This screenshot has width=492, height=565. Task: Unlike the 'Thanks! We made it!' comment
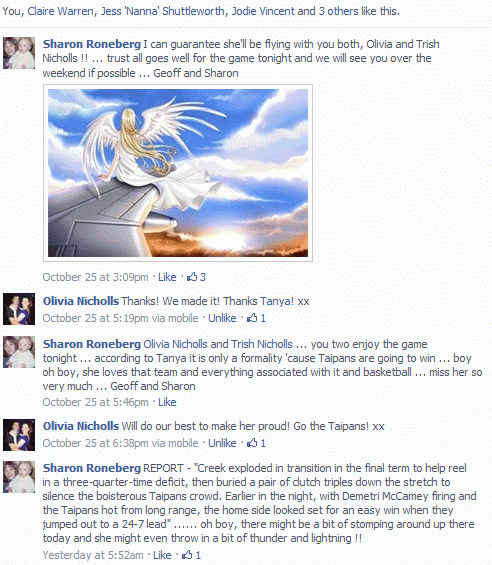pyautogui.click(x=222, y=318)
